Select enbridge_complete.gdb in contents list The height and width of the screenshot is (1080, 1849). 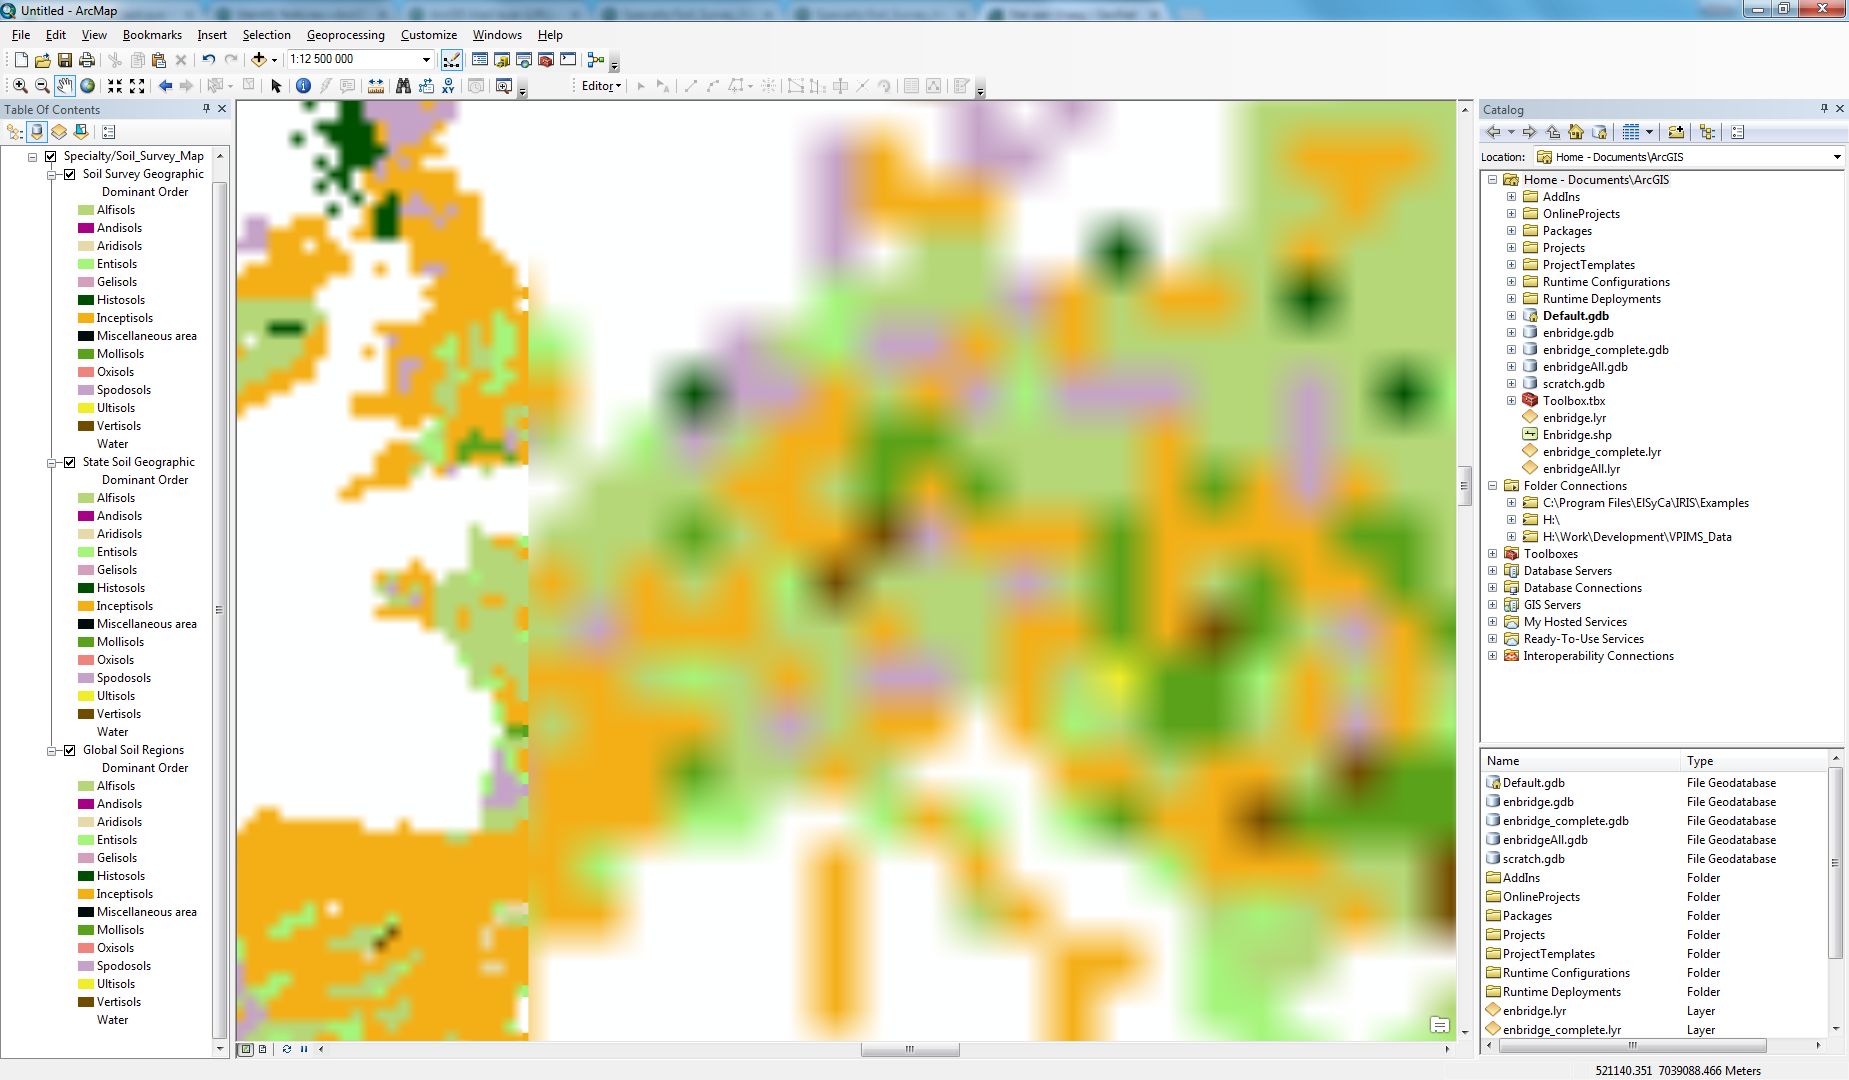pyautogui.click(x=1565, y=821)
